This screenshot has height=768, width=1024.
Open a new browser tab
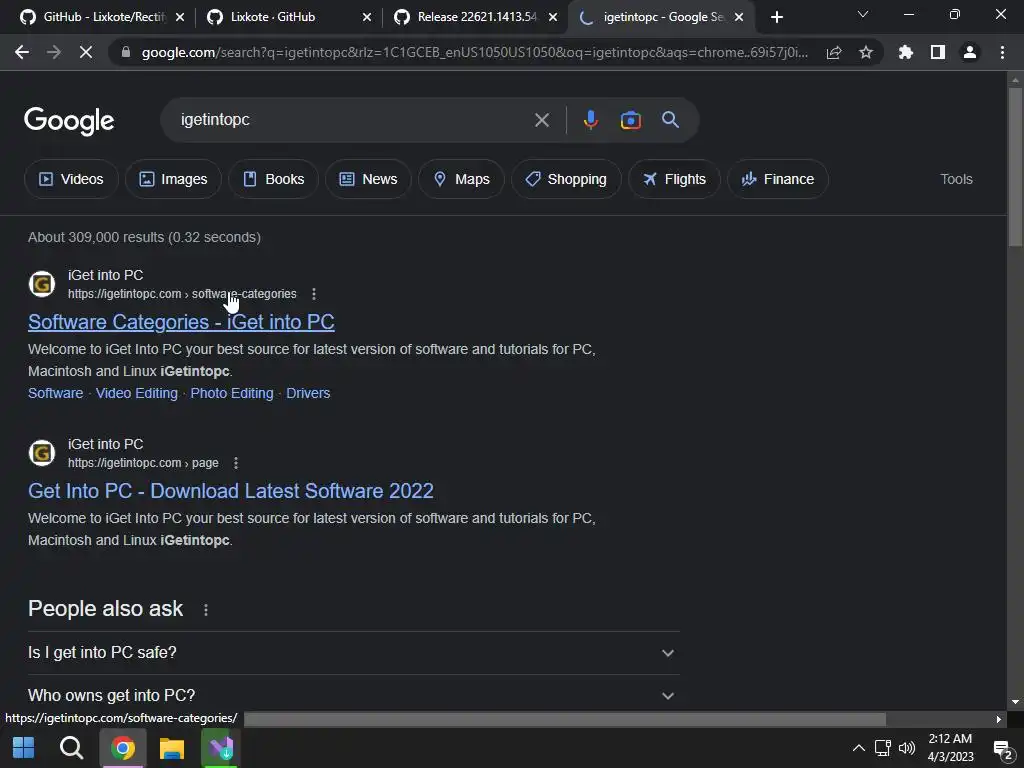point(776,17)
